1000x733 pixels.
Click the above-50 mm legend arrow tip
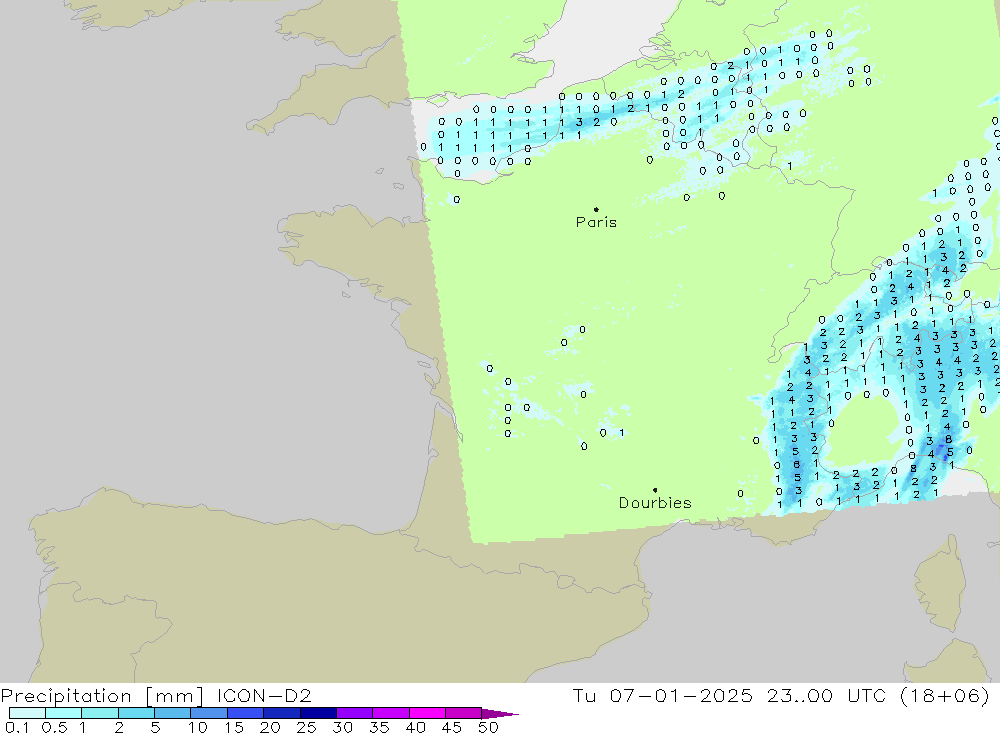point(501,714)
